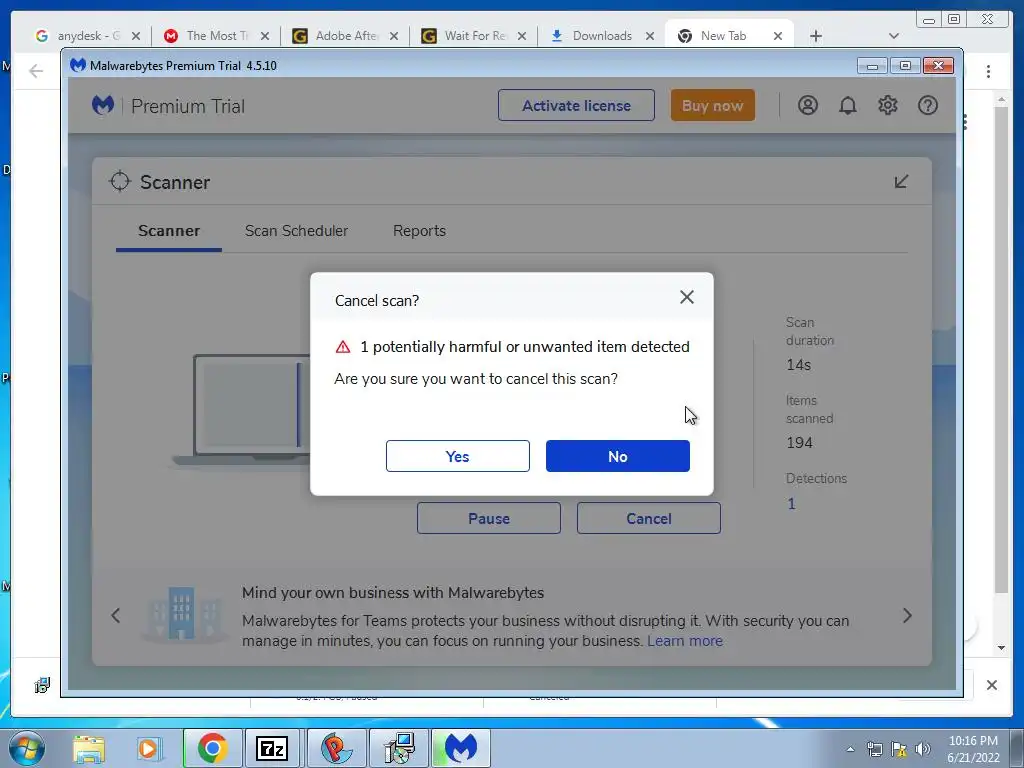
Task: Show previous promo with left chevron
Action: click(116, 615)
